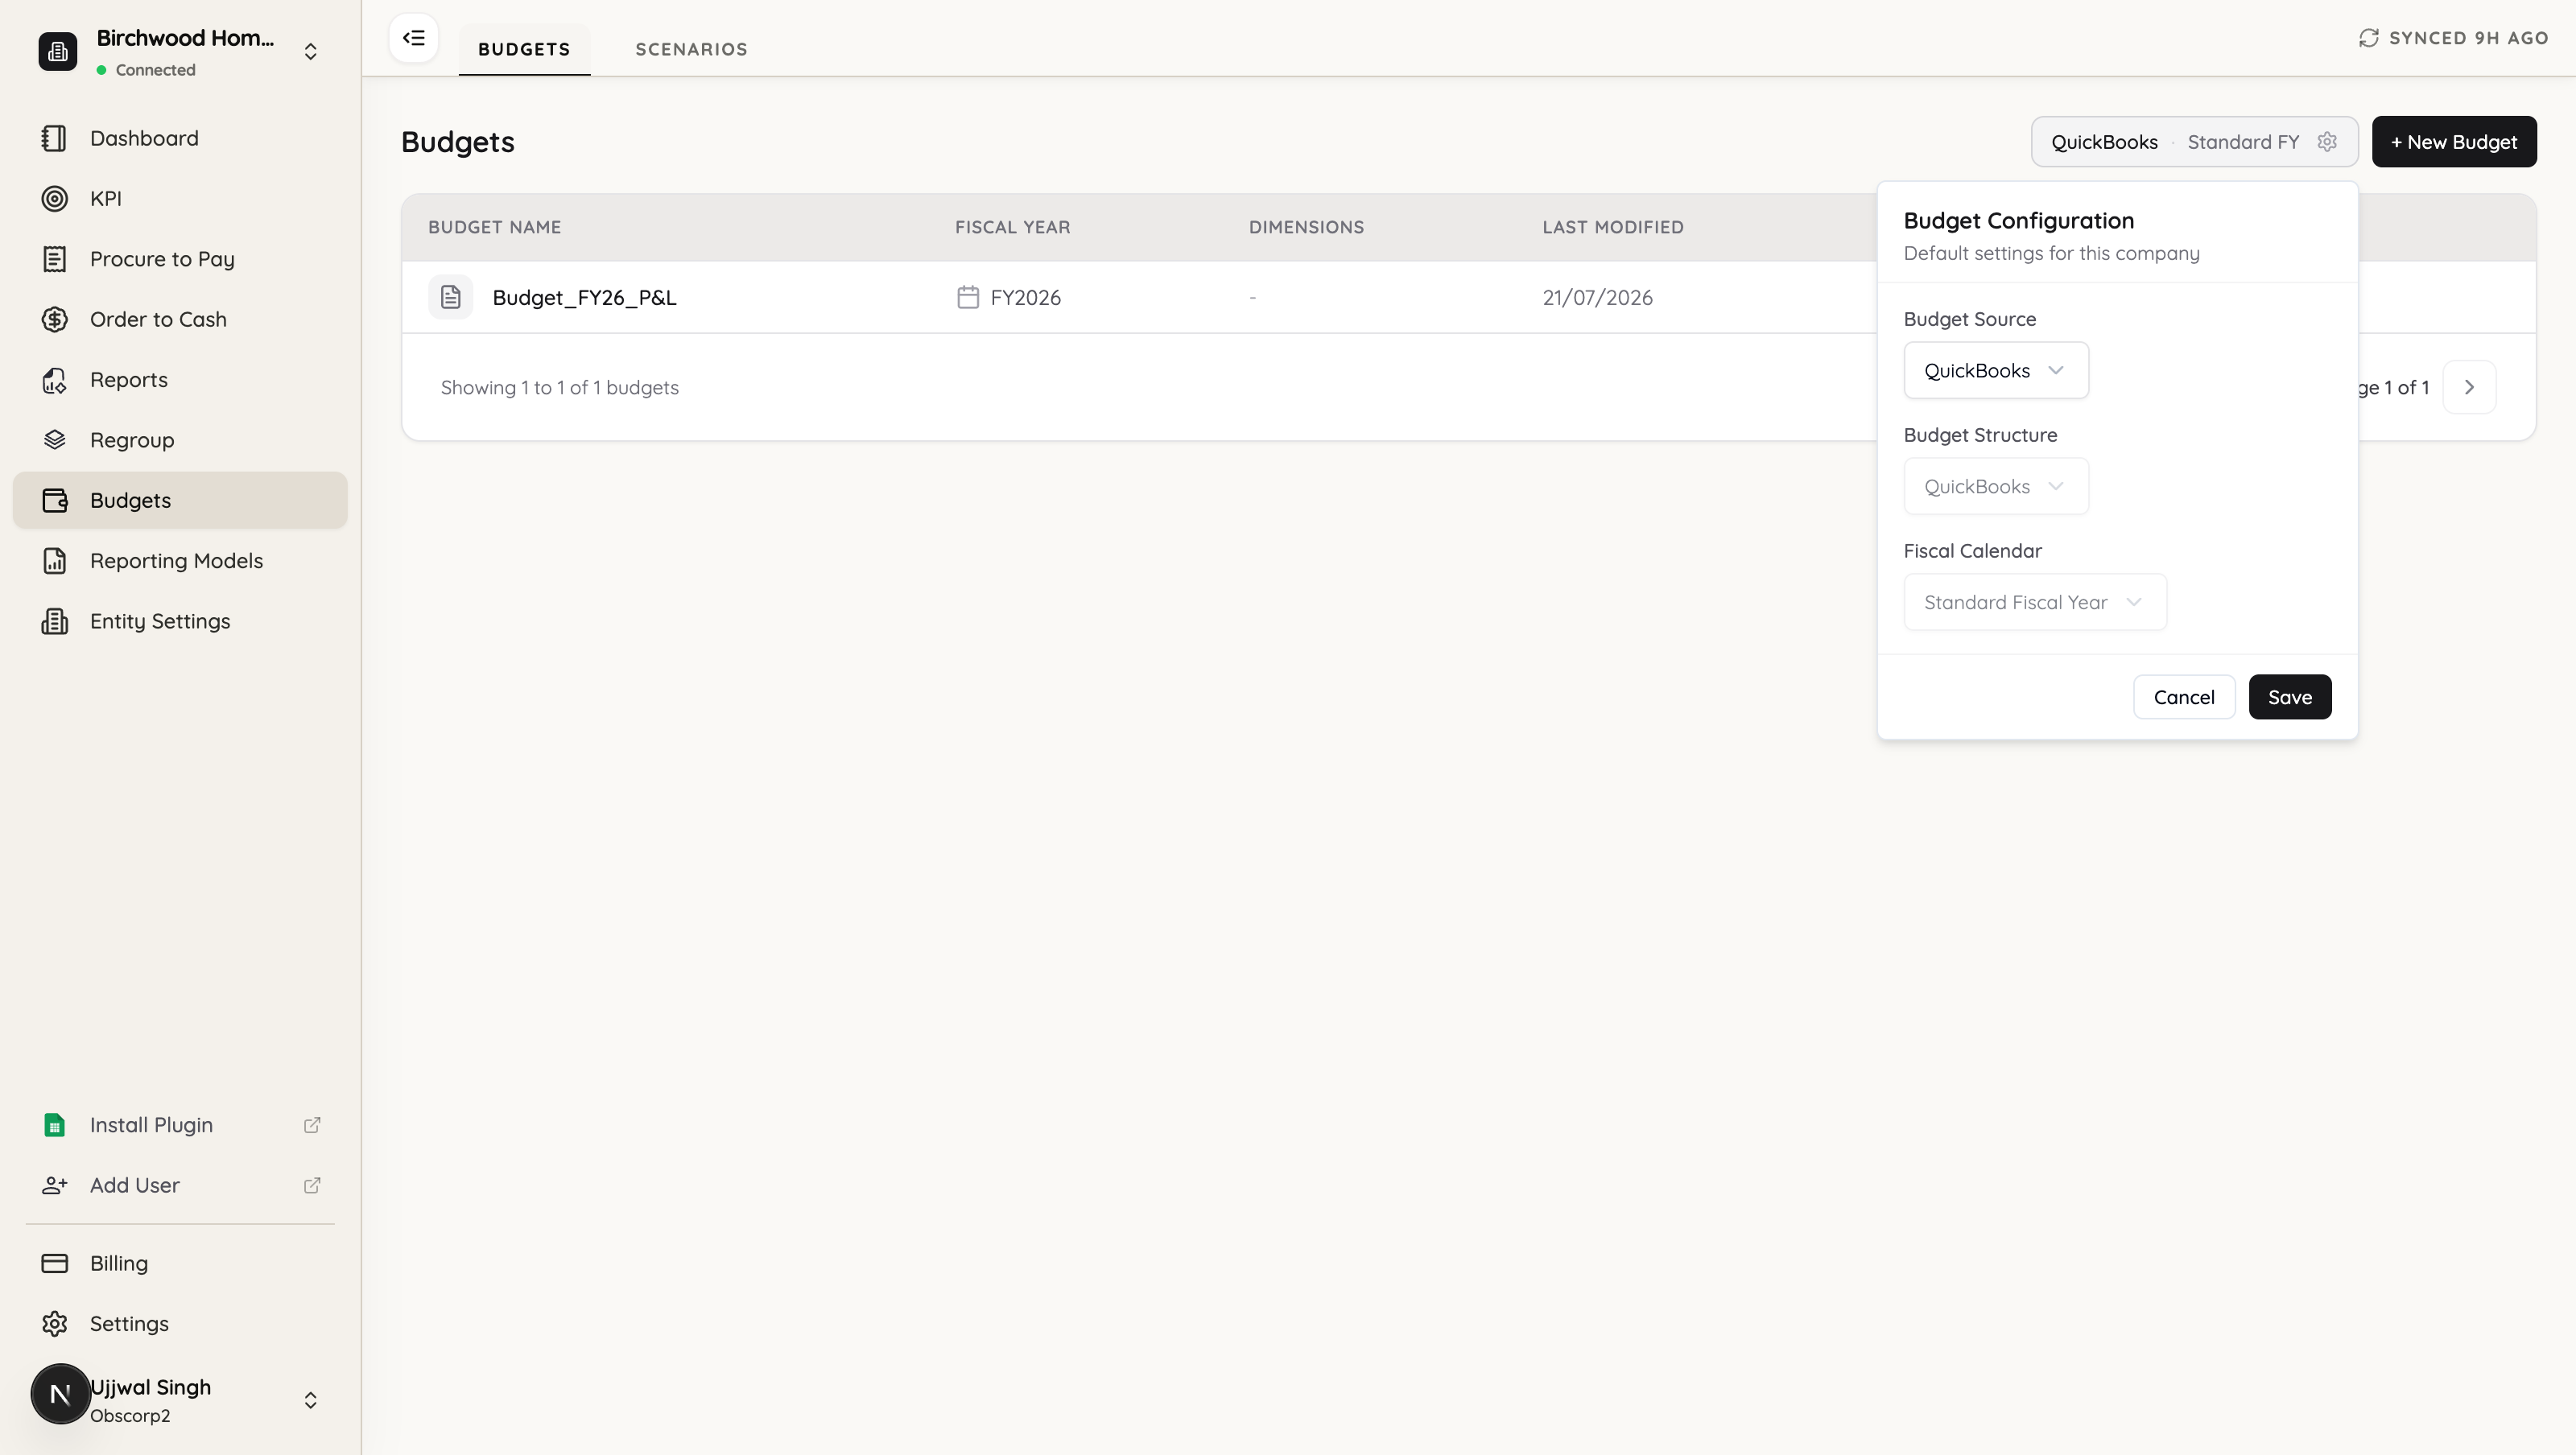Click QuickBooks in the configuration pill

[x=2104, y=142]
